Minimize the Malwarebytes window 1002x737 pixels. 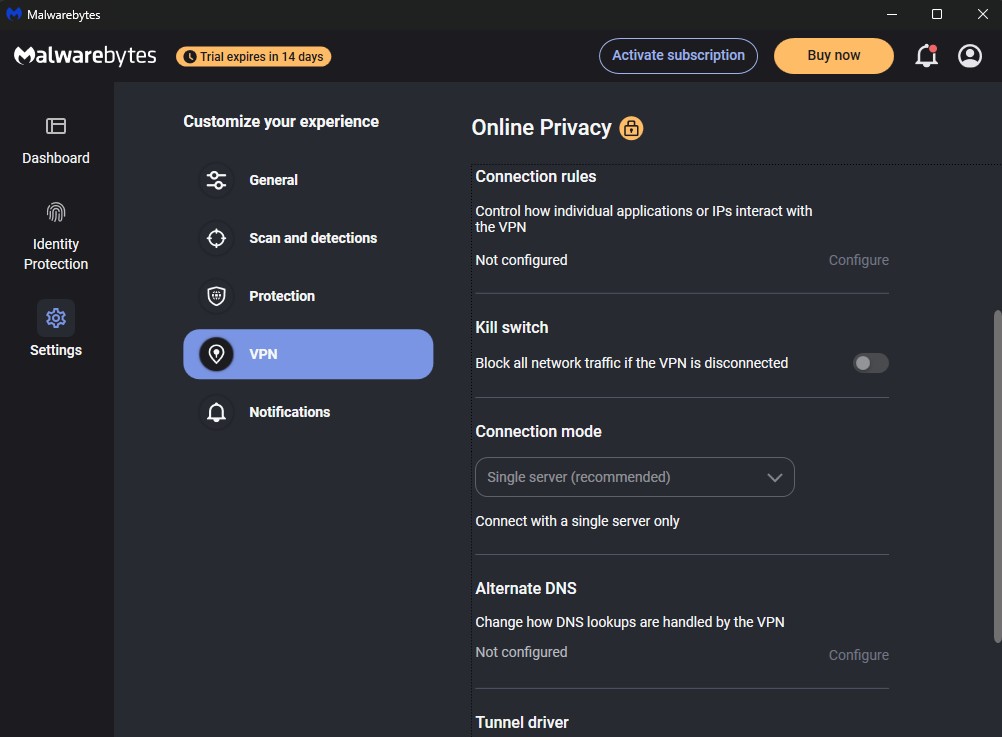coord(892,14)
